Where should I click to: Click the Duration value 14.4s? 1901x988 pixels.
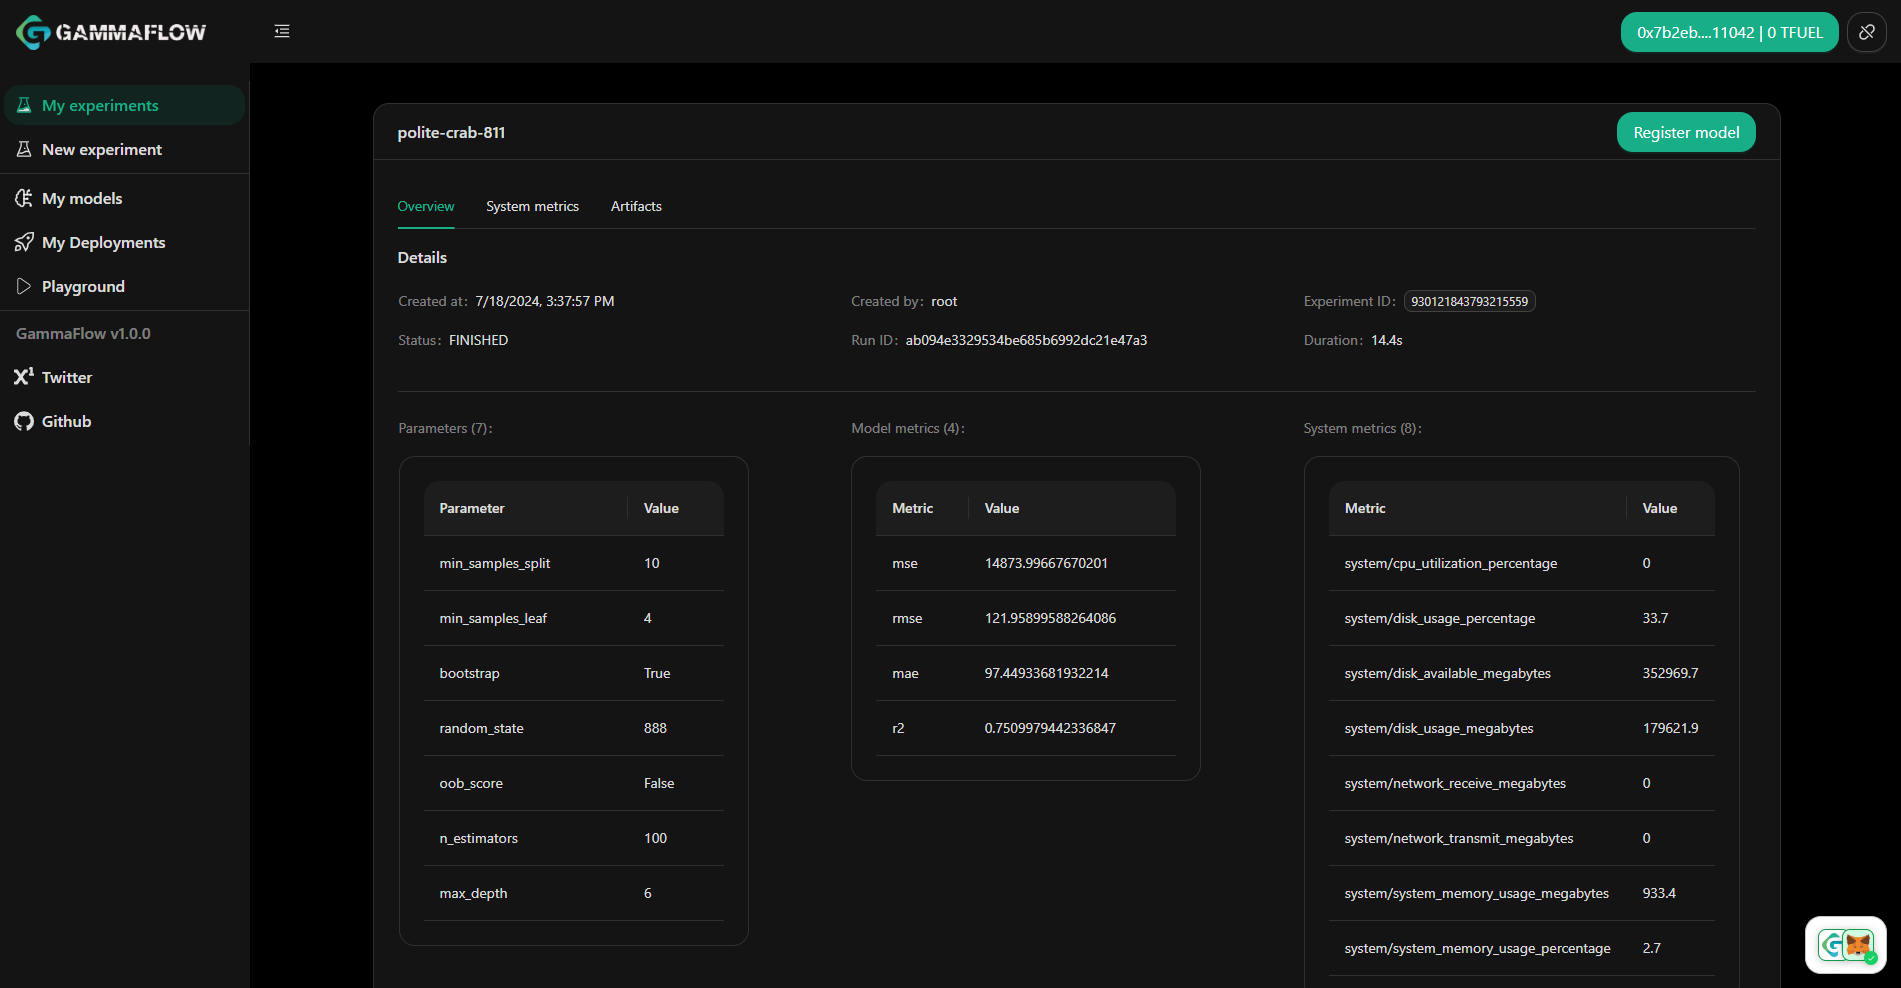tap(1386, 340)
